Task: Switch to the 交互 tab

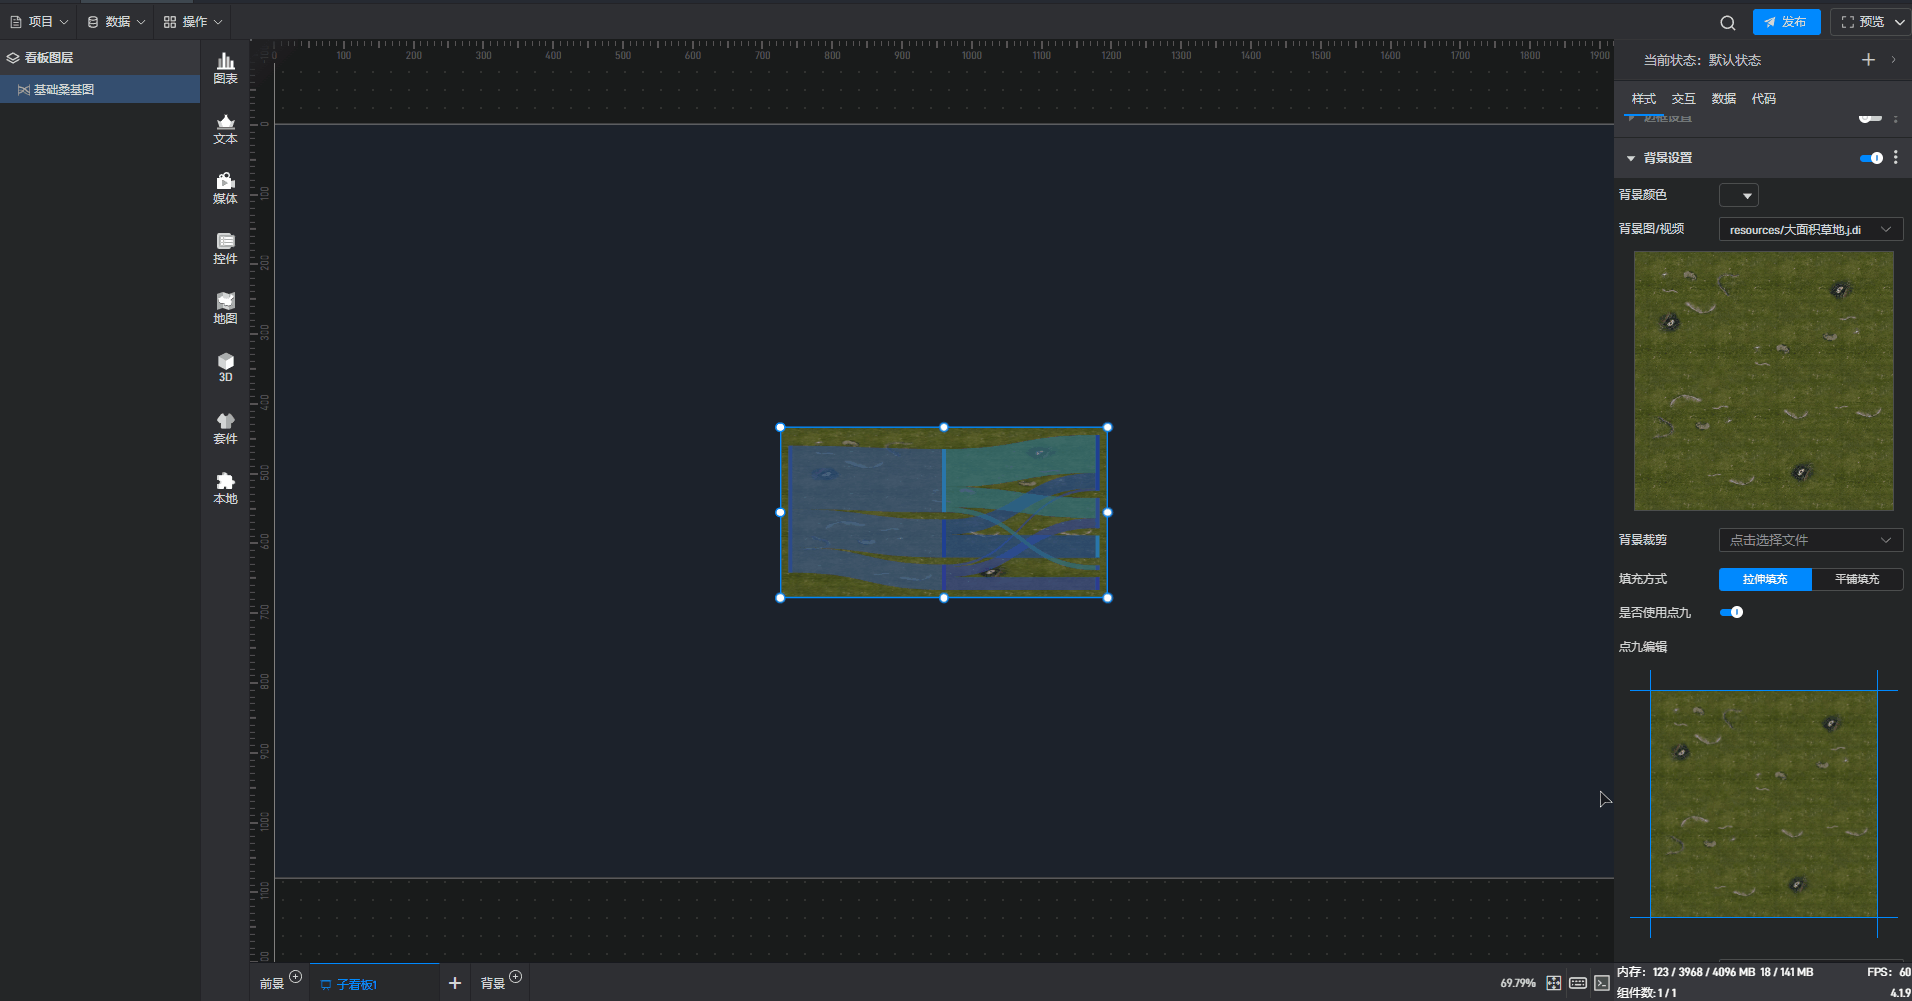Action: (1683, 98)
